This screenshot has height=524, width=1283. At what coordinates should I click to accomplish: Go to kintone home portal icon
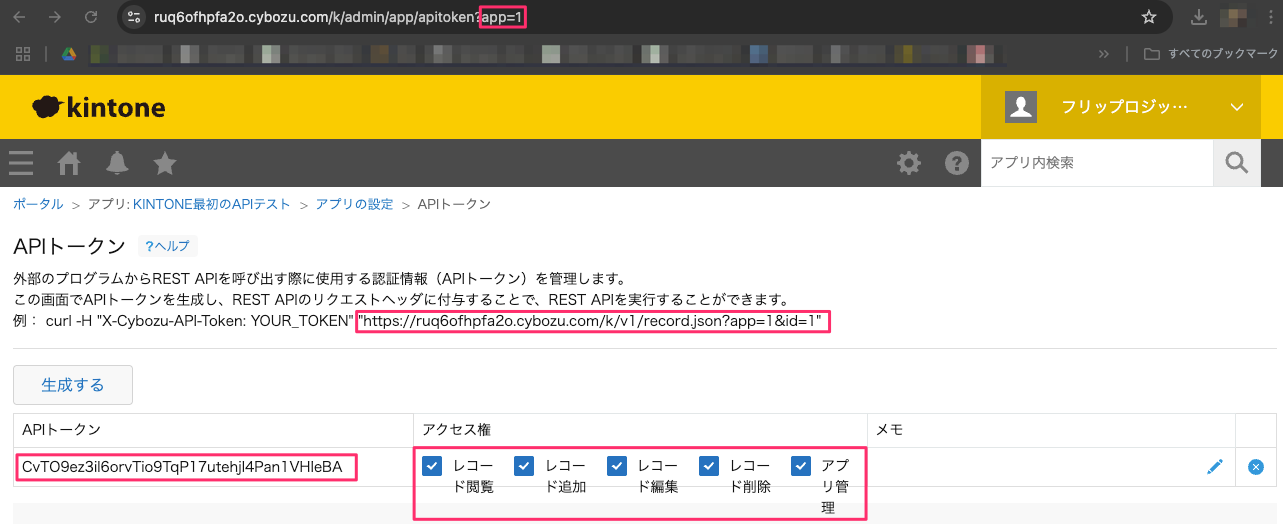pos(69,163)
